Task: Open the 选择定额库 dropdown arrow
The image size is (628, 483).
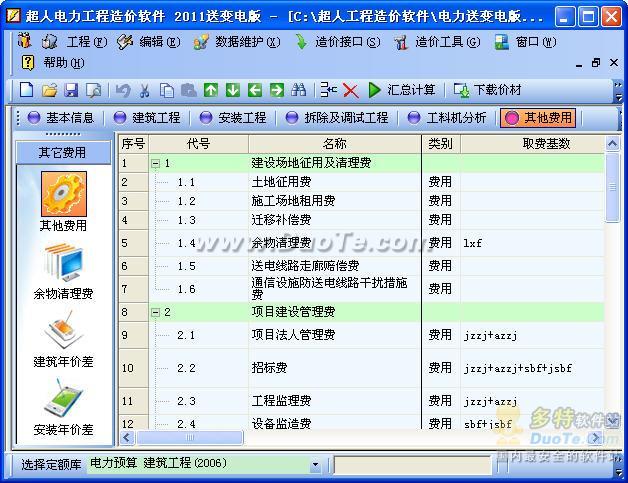Action: [x=316, y=465]
